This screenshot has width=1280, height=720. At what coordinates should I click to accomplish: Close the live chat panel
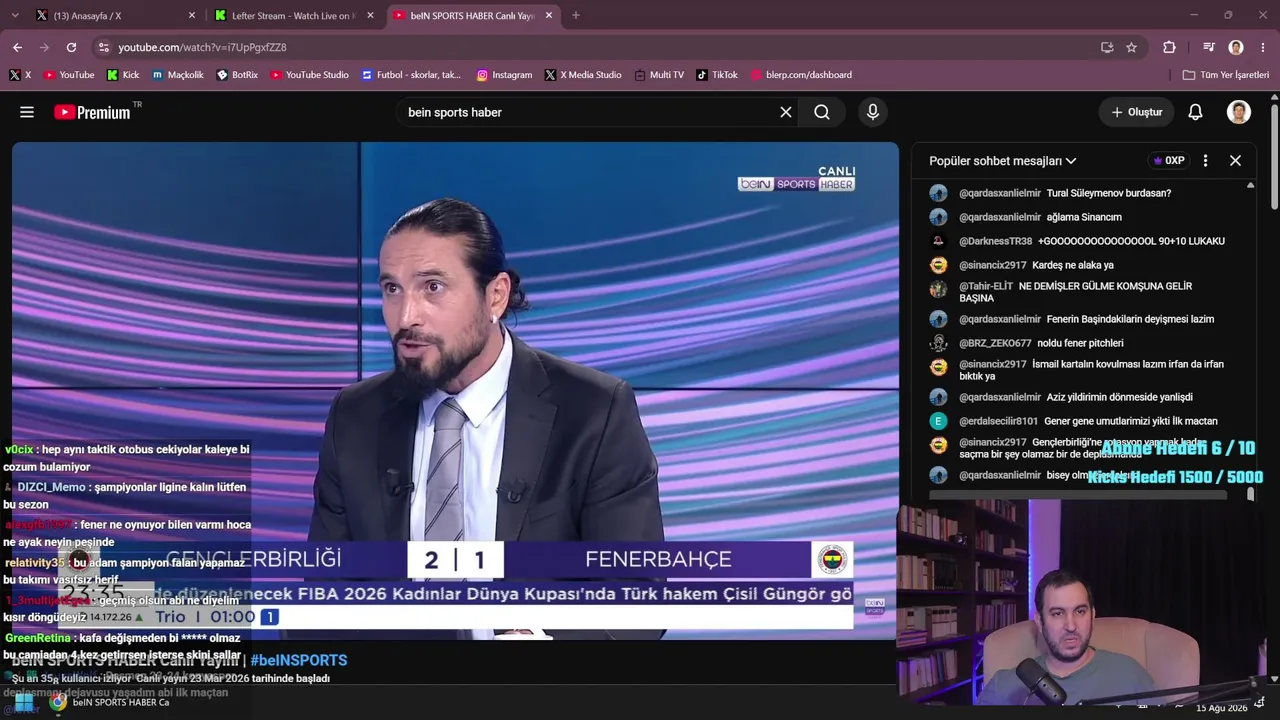coord(1235,160)
